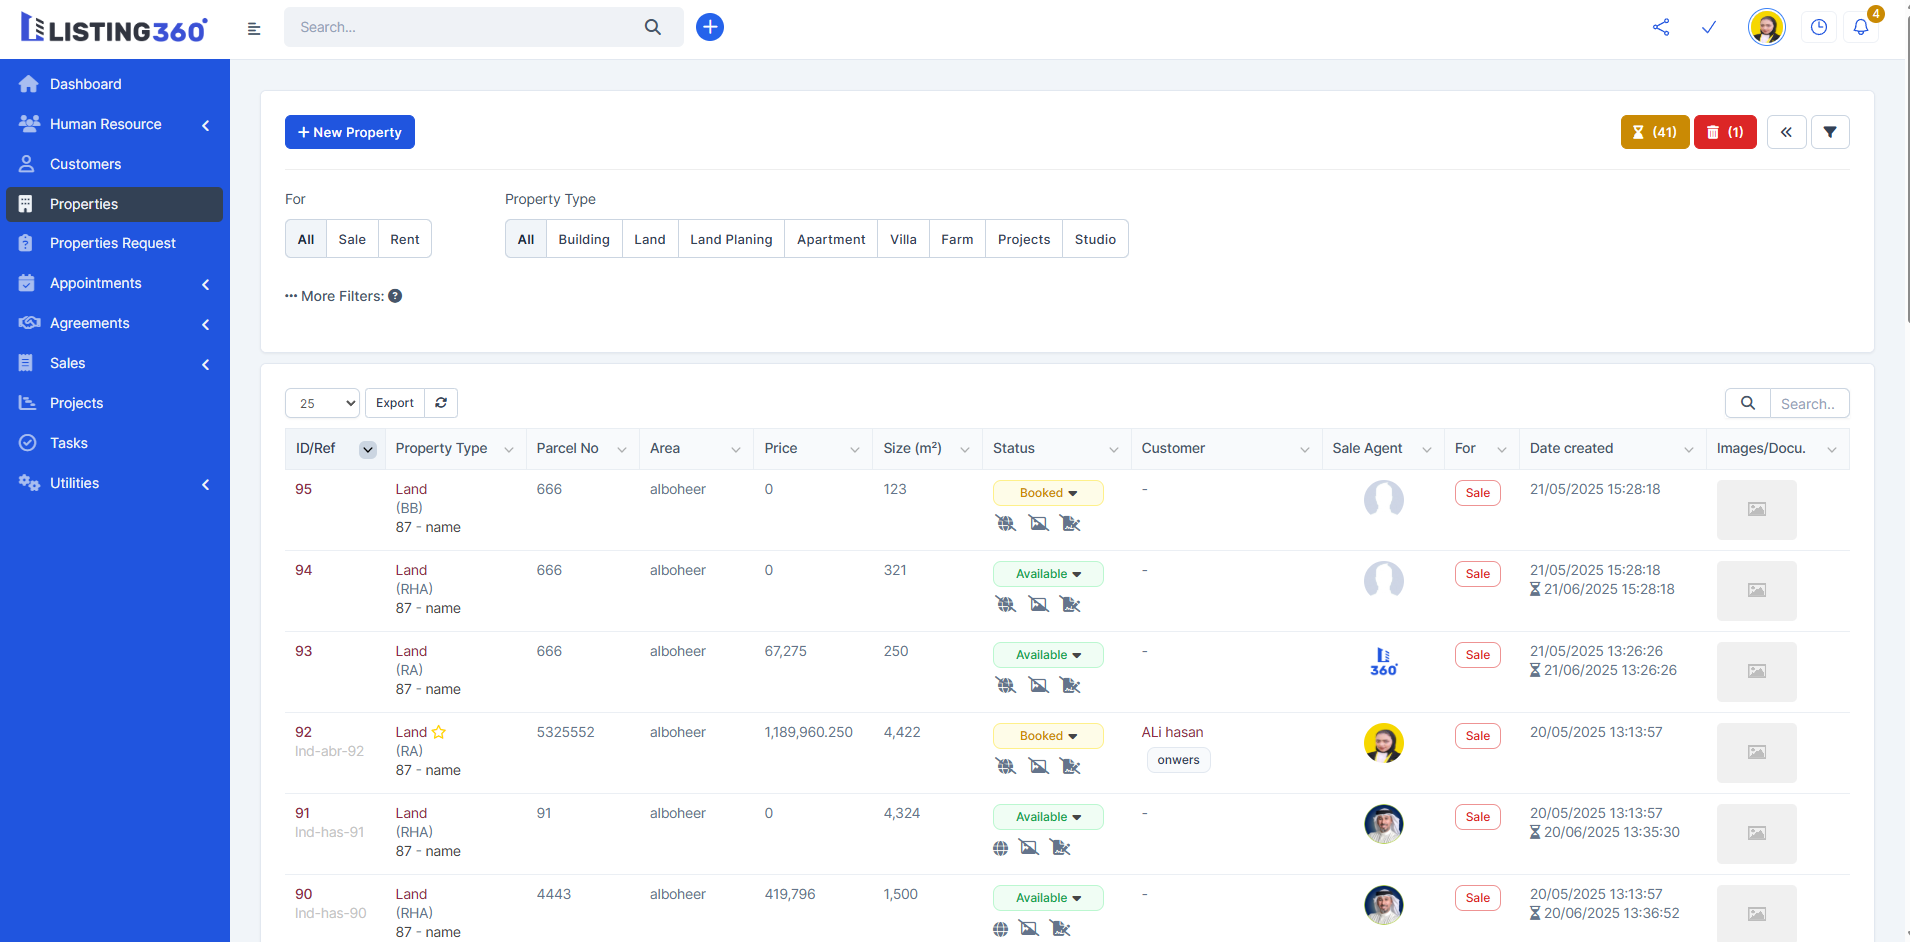
Task: Expand the Agreements sidebar menu
Action: 115,323
